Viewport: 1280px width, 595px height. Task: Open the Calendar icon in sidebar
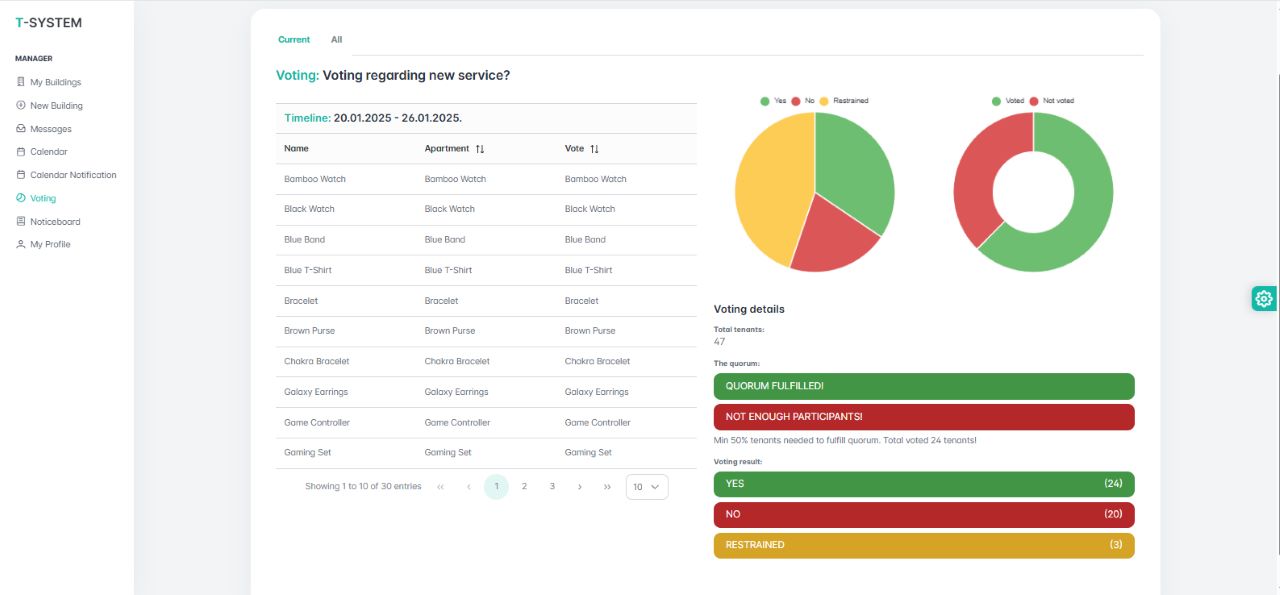coord(20,151)
